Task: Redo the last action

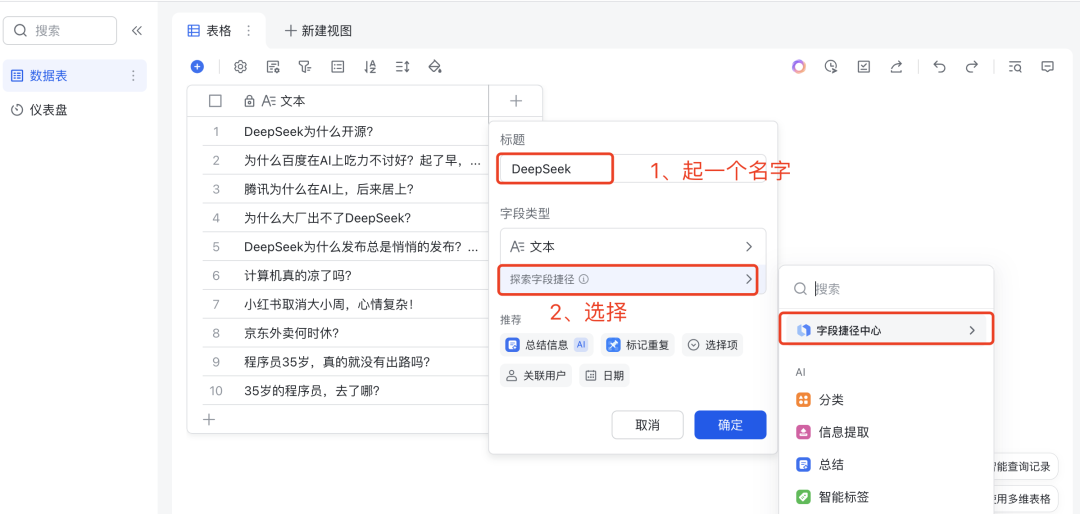Action: pos(972,67)
